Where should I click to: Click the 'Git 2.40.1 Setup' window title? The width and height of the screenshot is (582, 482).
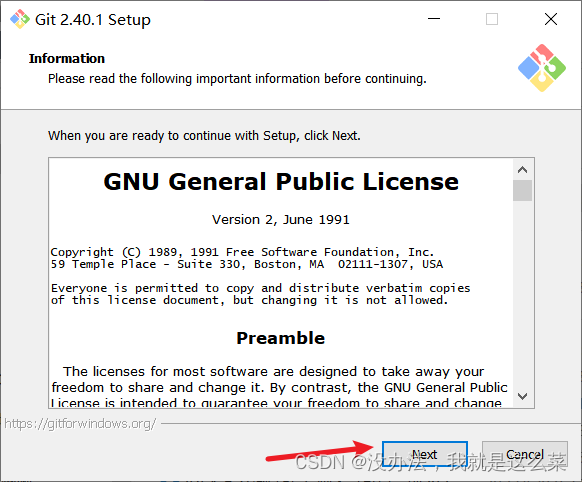click(93, 20)
